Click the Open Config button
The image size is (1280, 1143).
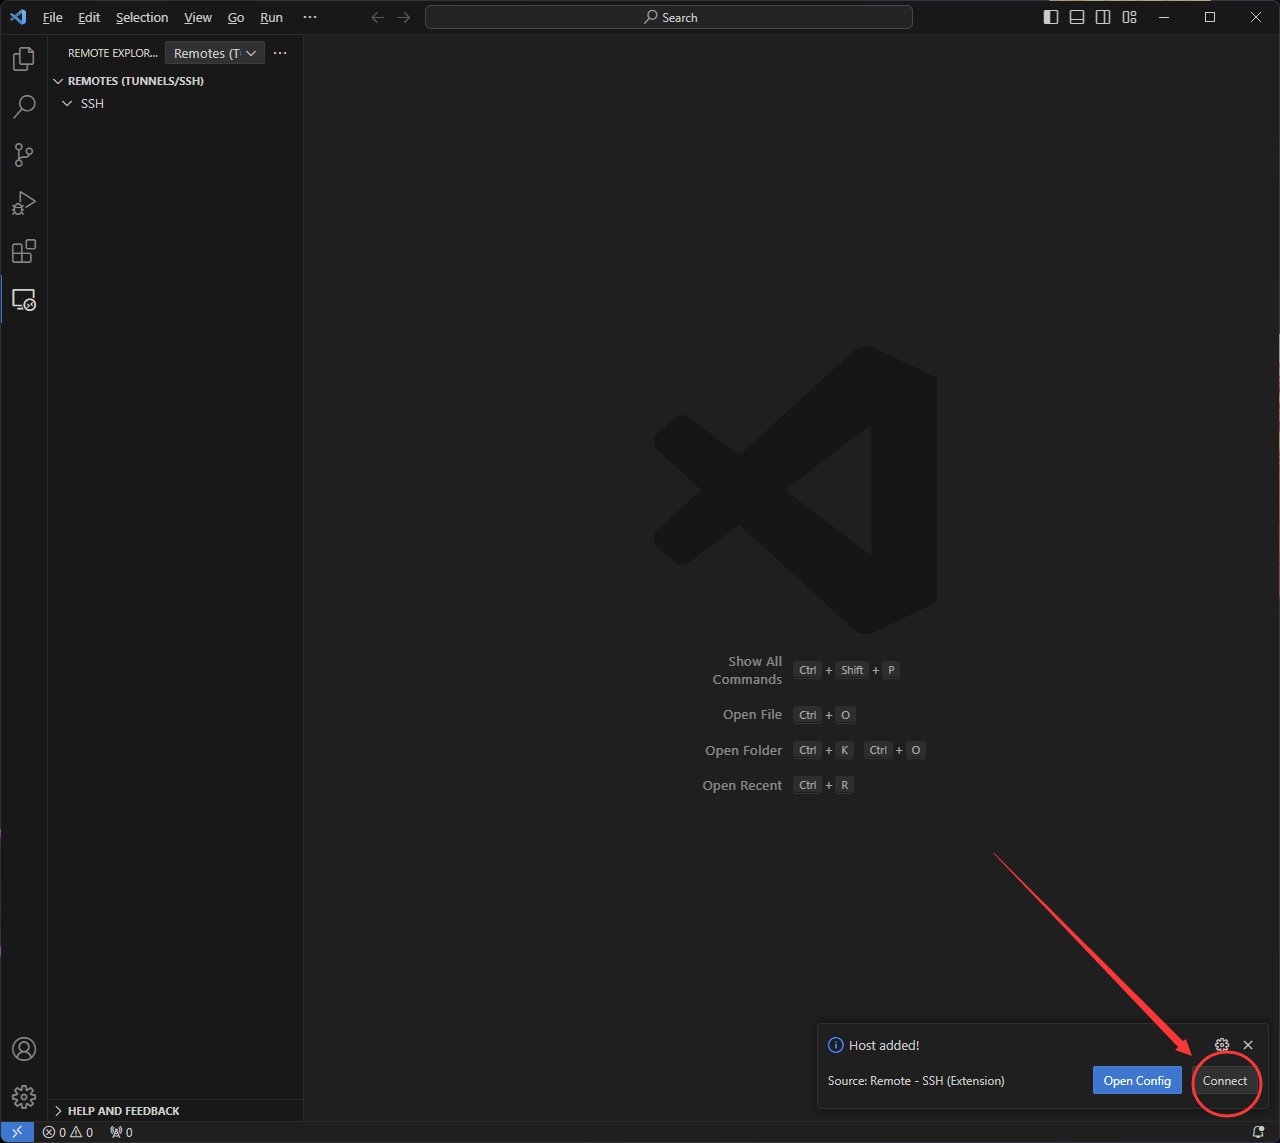pyautogui.click(x=1137, y=1080)
